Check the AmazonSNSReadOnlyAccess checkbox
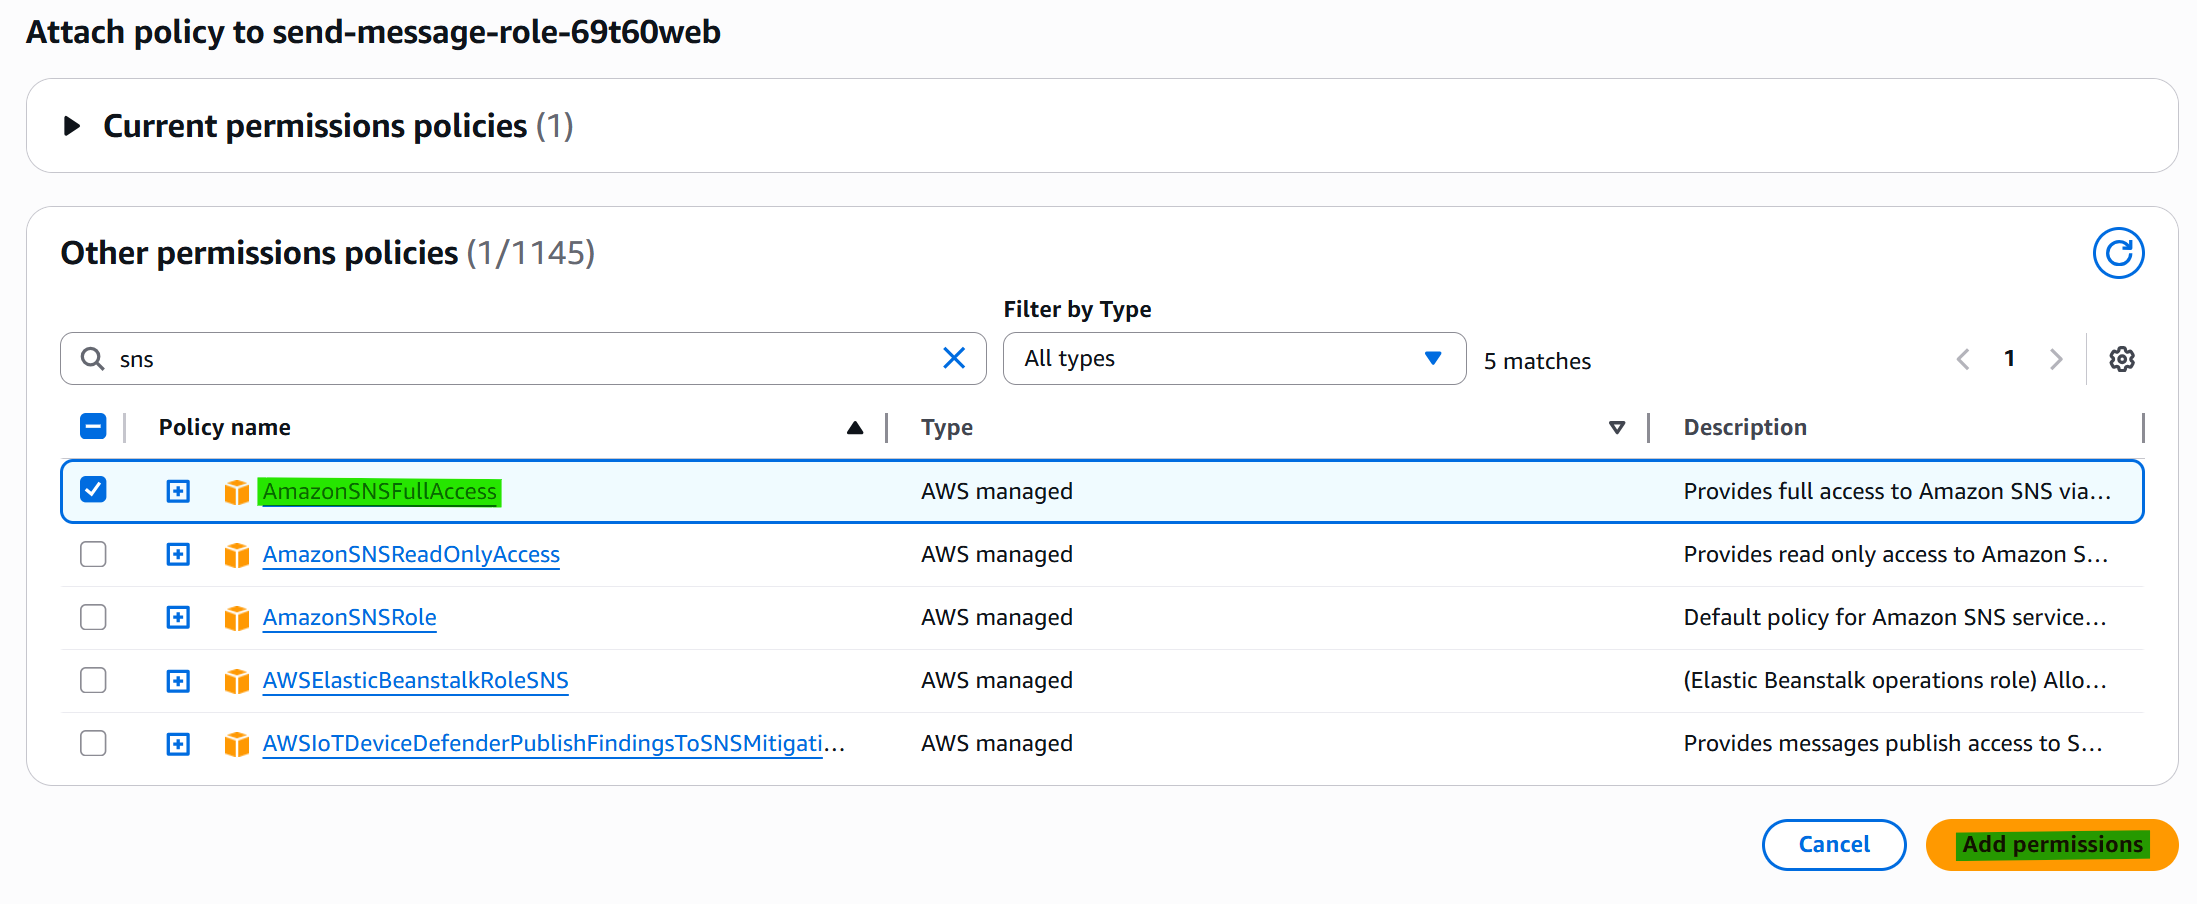 coord(93,554)
